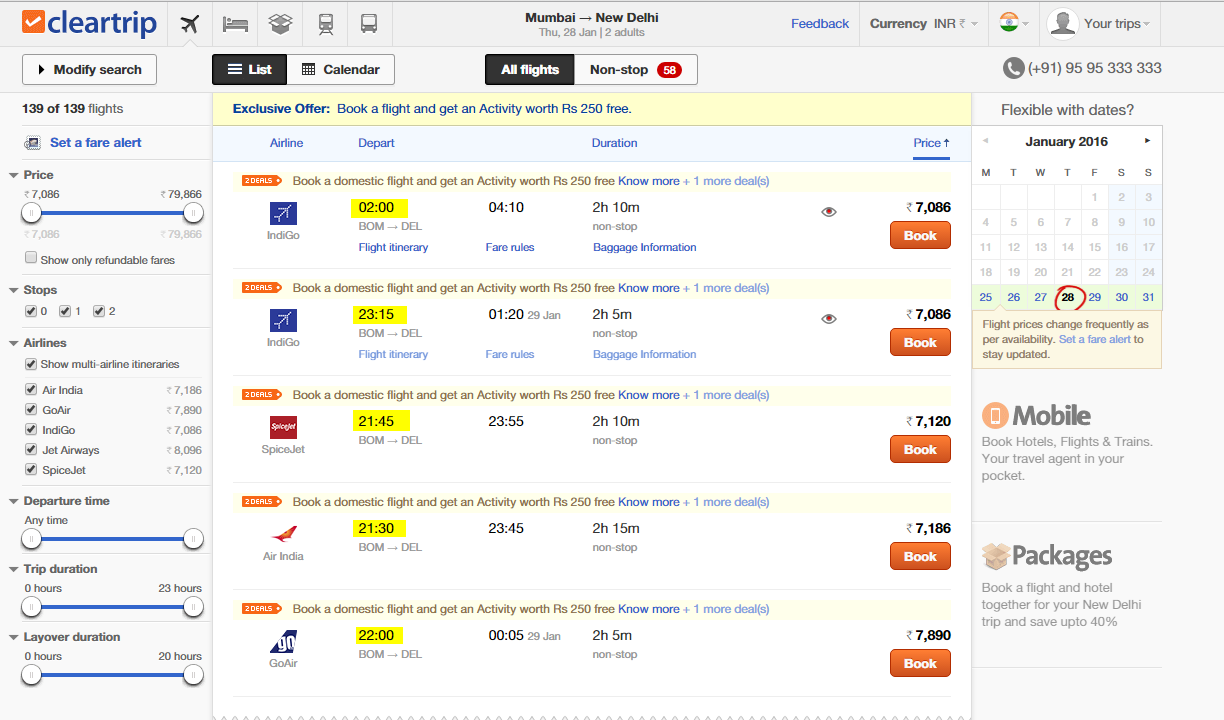Image resolution: width=1224 pixels, height=720 pixels.
Task: Expand the Modify search panel
Action: (89, 69)
